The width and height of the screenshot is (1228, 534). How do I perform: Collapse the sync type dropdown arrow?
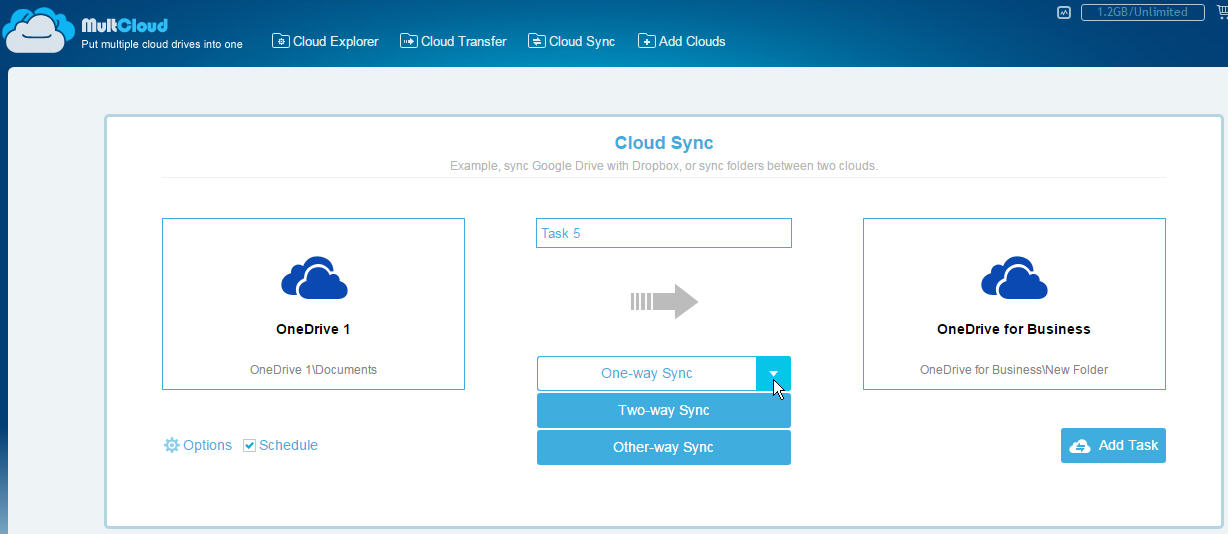coord(773,373)
